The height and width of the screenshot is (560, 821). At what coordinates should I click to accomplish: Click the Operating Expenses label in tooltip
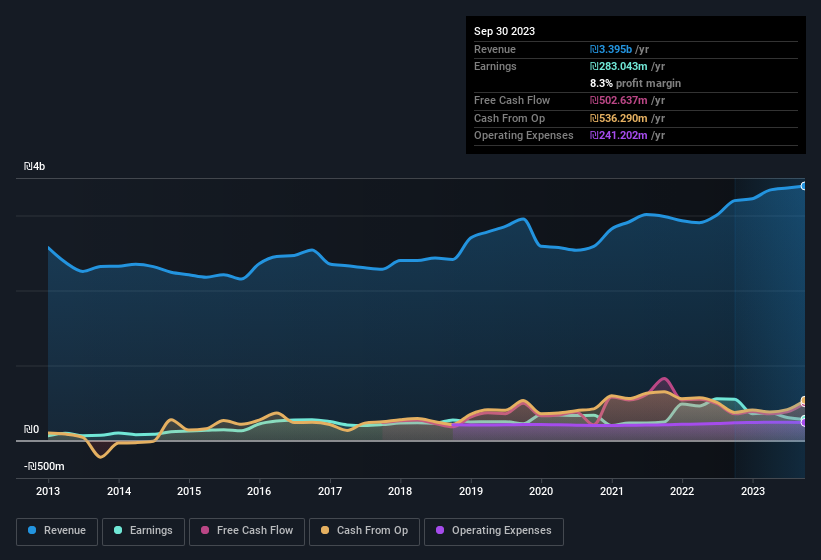point(524,135)
